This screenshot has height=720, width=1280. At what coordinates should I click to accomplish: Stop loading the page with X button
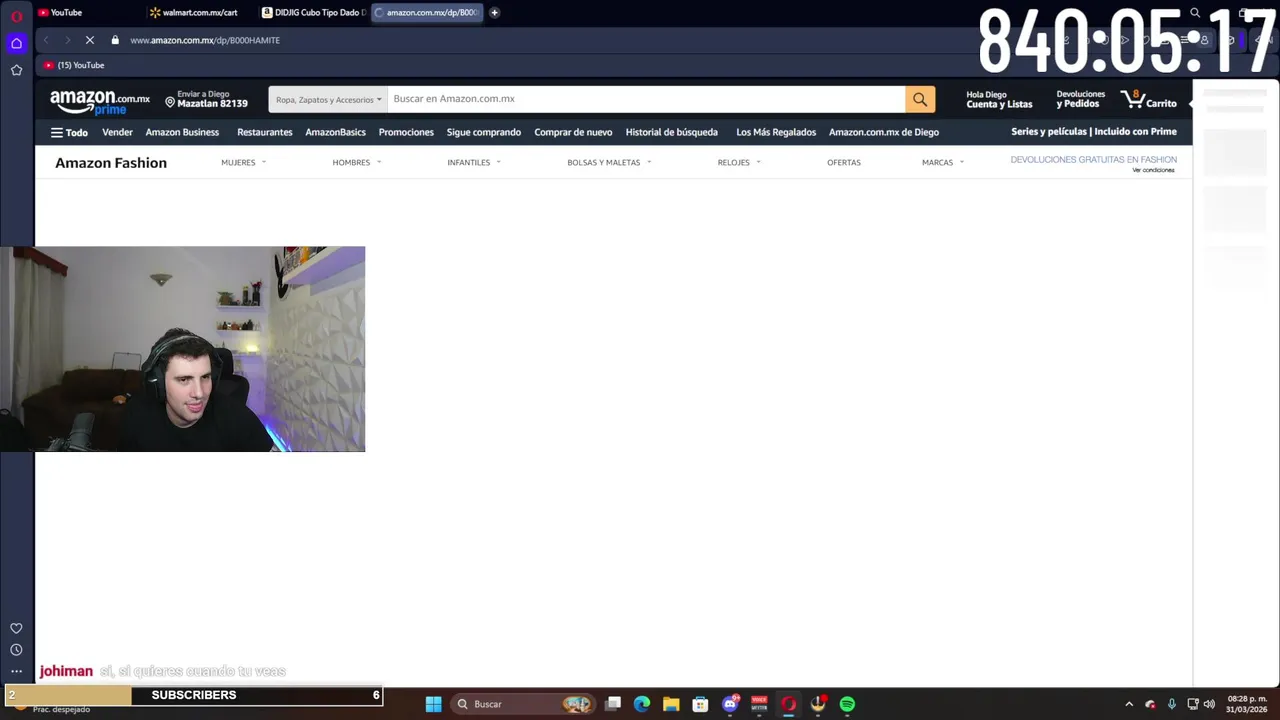89,40
